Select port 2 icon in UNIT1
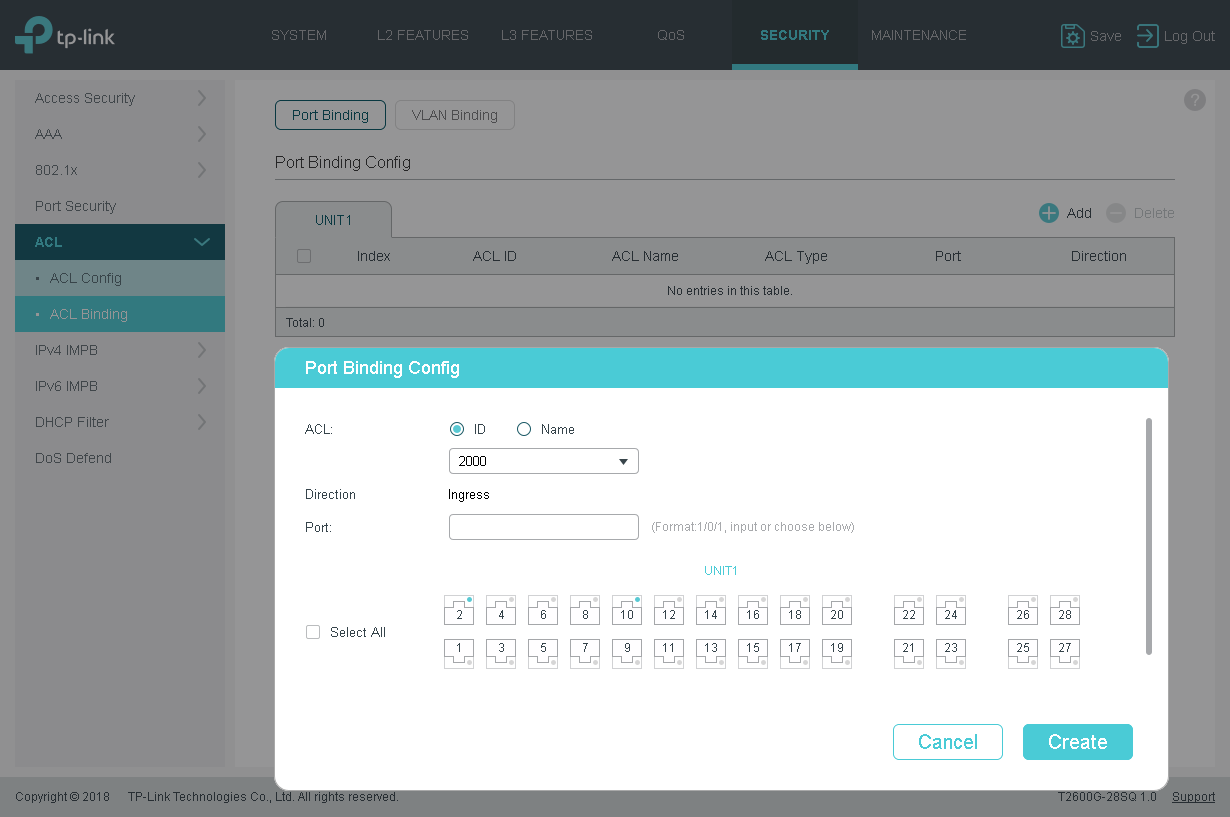Image resolution: width=1230 pixels, height=817 pixels. point(459,611)
